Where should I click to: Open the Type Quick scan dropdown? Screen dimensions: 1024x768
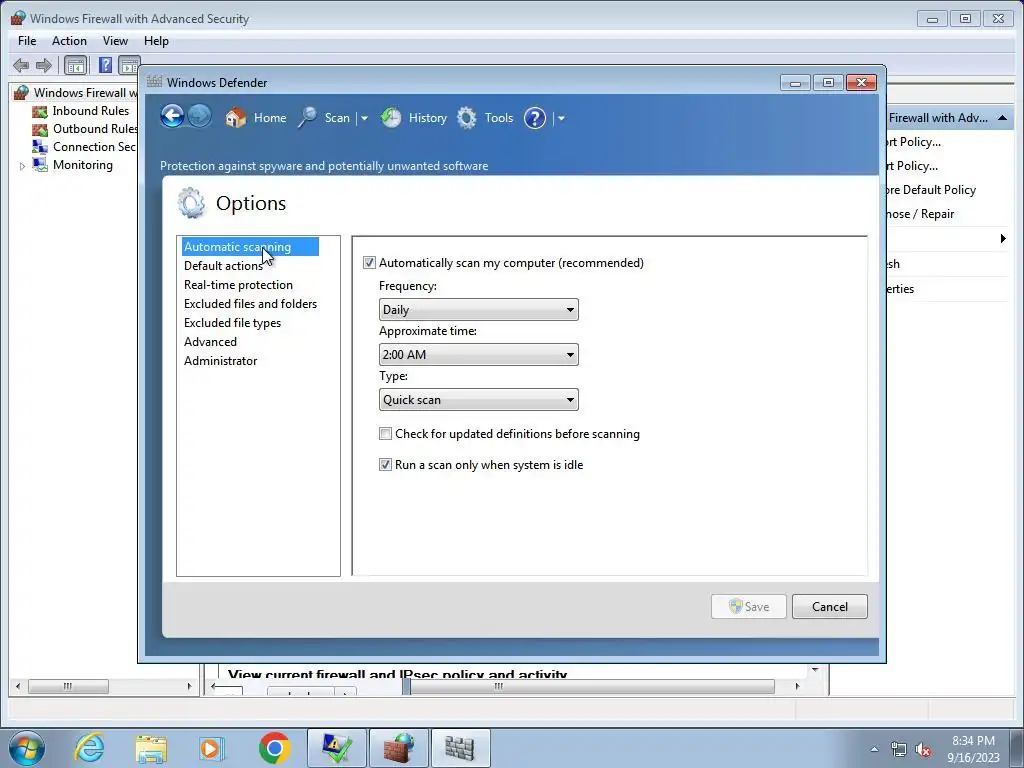point(479,400)
